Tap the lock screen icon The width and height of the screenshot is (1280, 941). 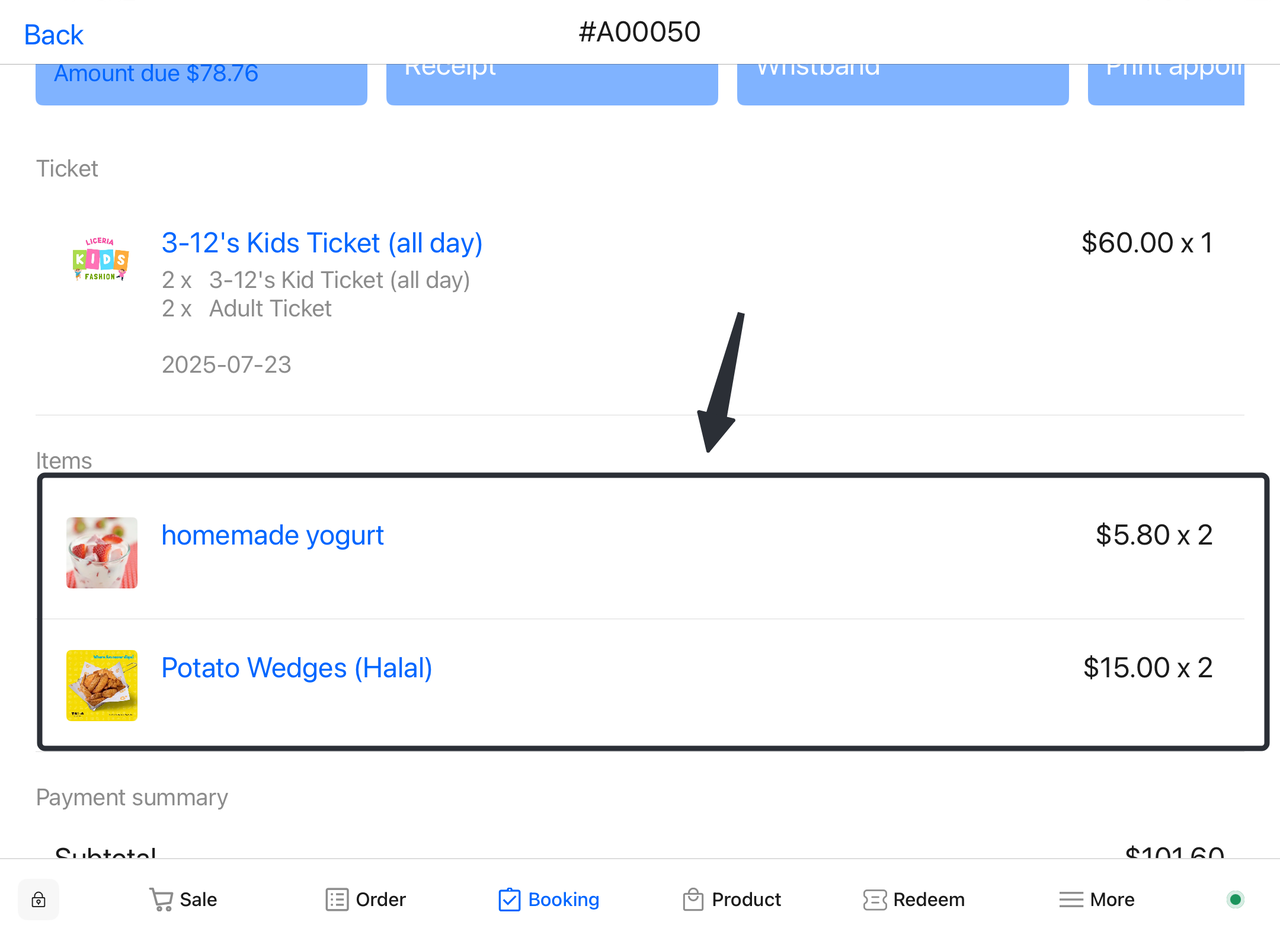pyautogui.click(x=38, y=900)
